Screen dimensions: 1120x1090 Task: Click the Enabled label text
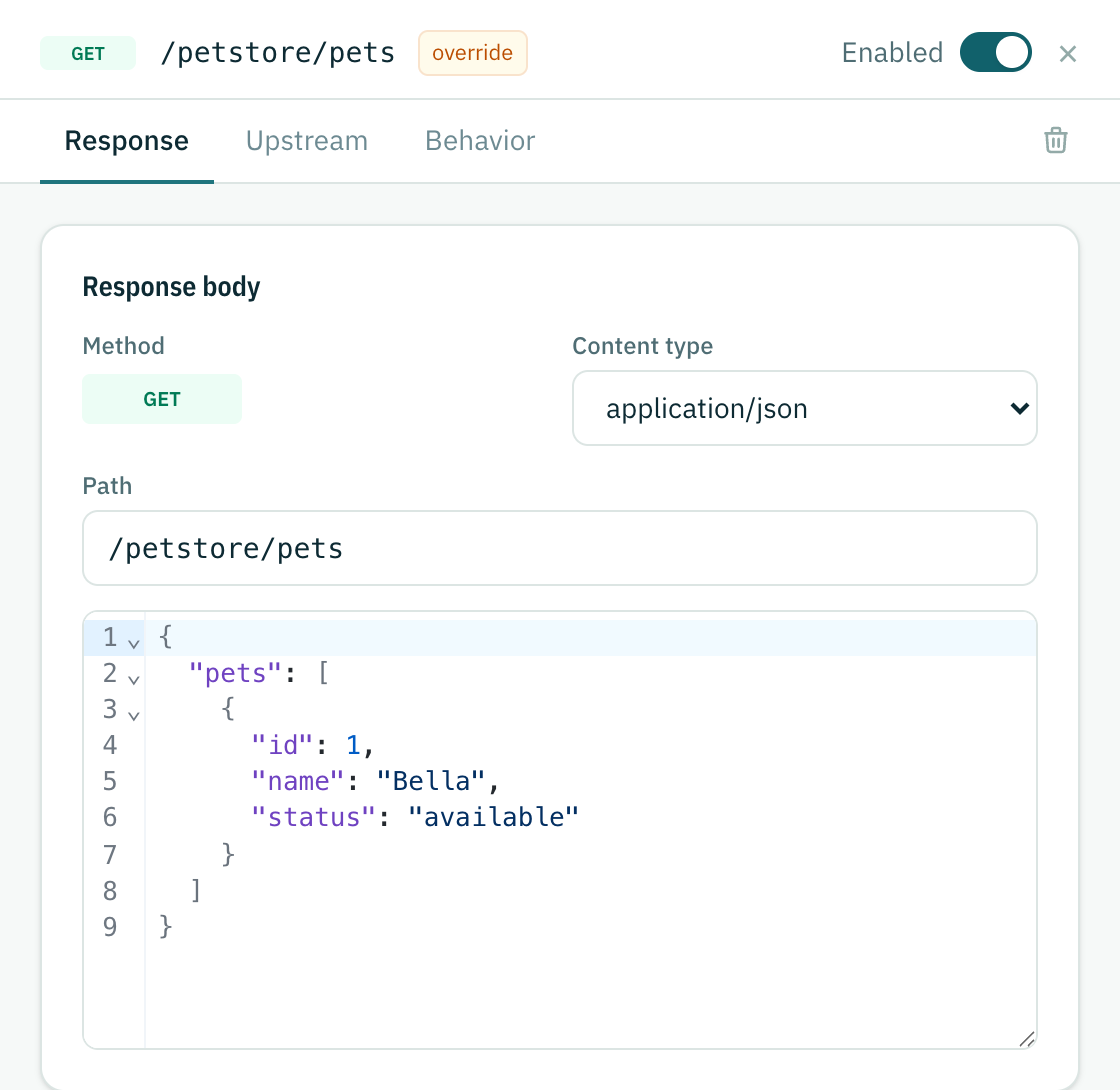coord(892,53)
